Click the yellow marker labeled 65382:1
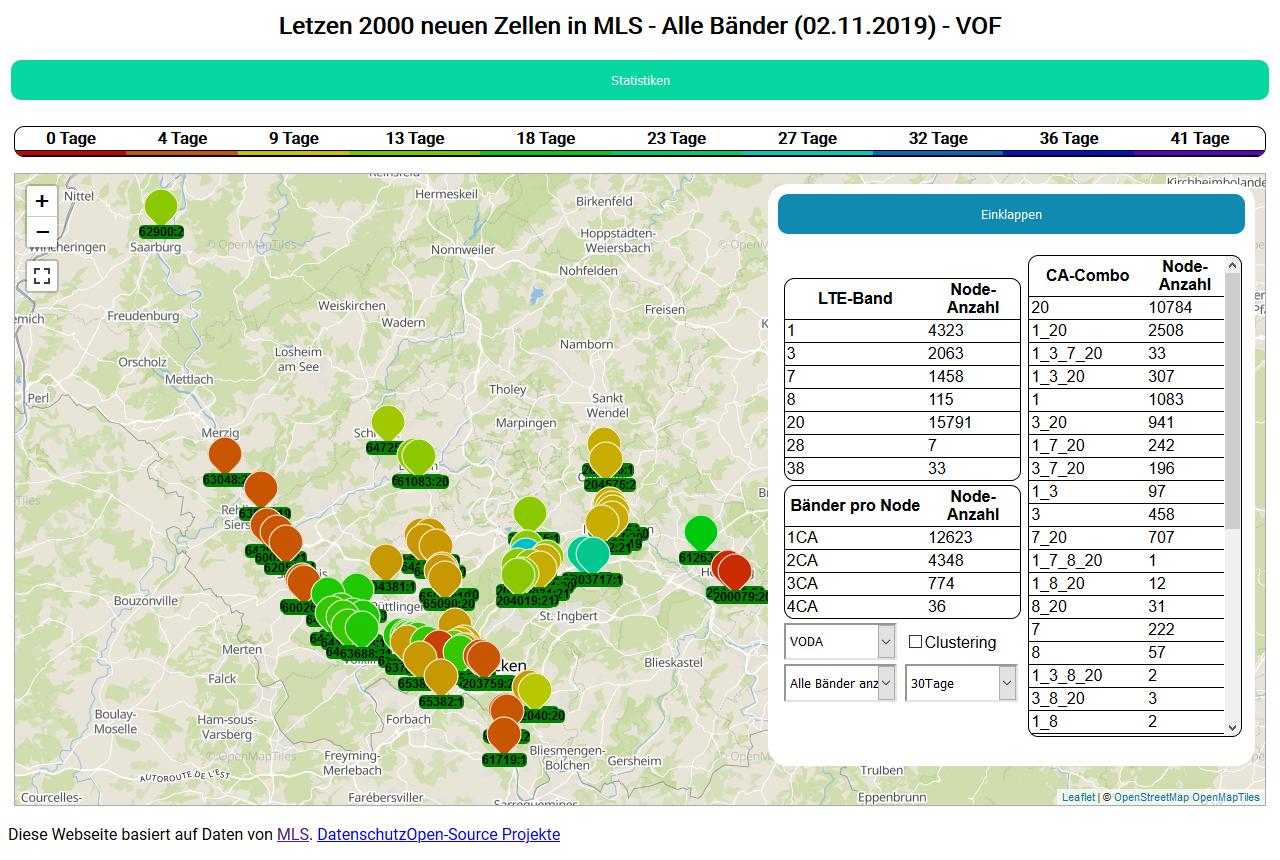Screen dimensions: 1280x860 [x=440, y=678]
